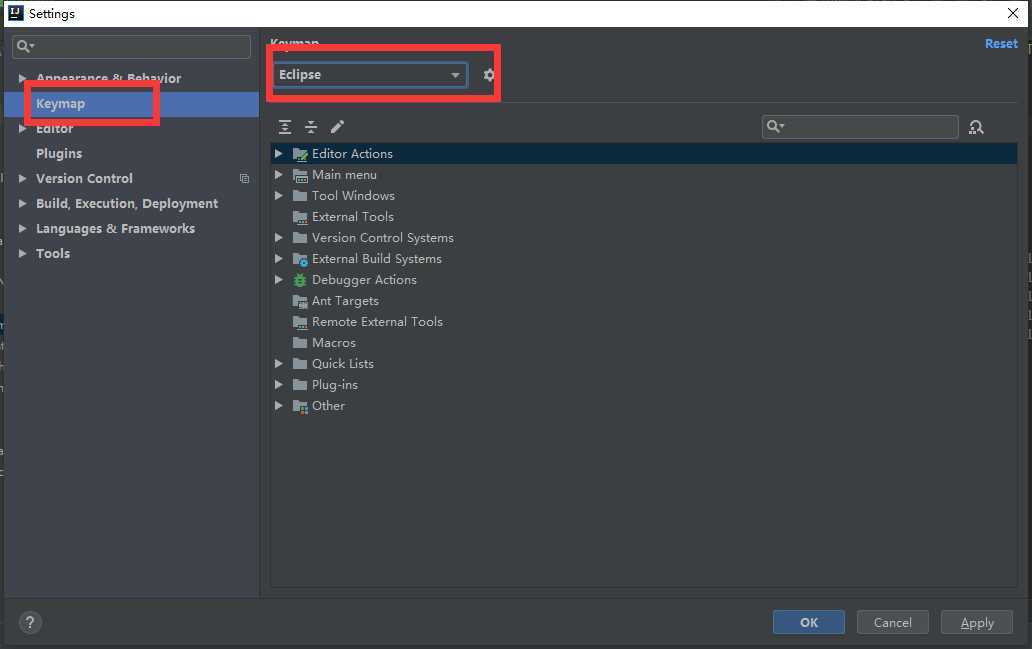
Task: Click the Ant Targets folder icon
Action: click(300, 301)
